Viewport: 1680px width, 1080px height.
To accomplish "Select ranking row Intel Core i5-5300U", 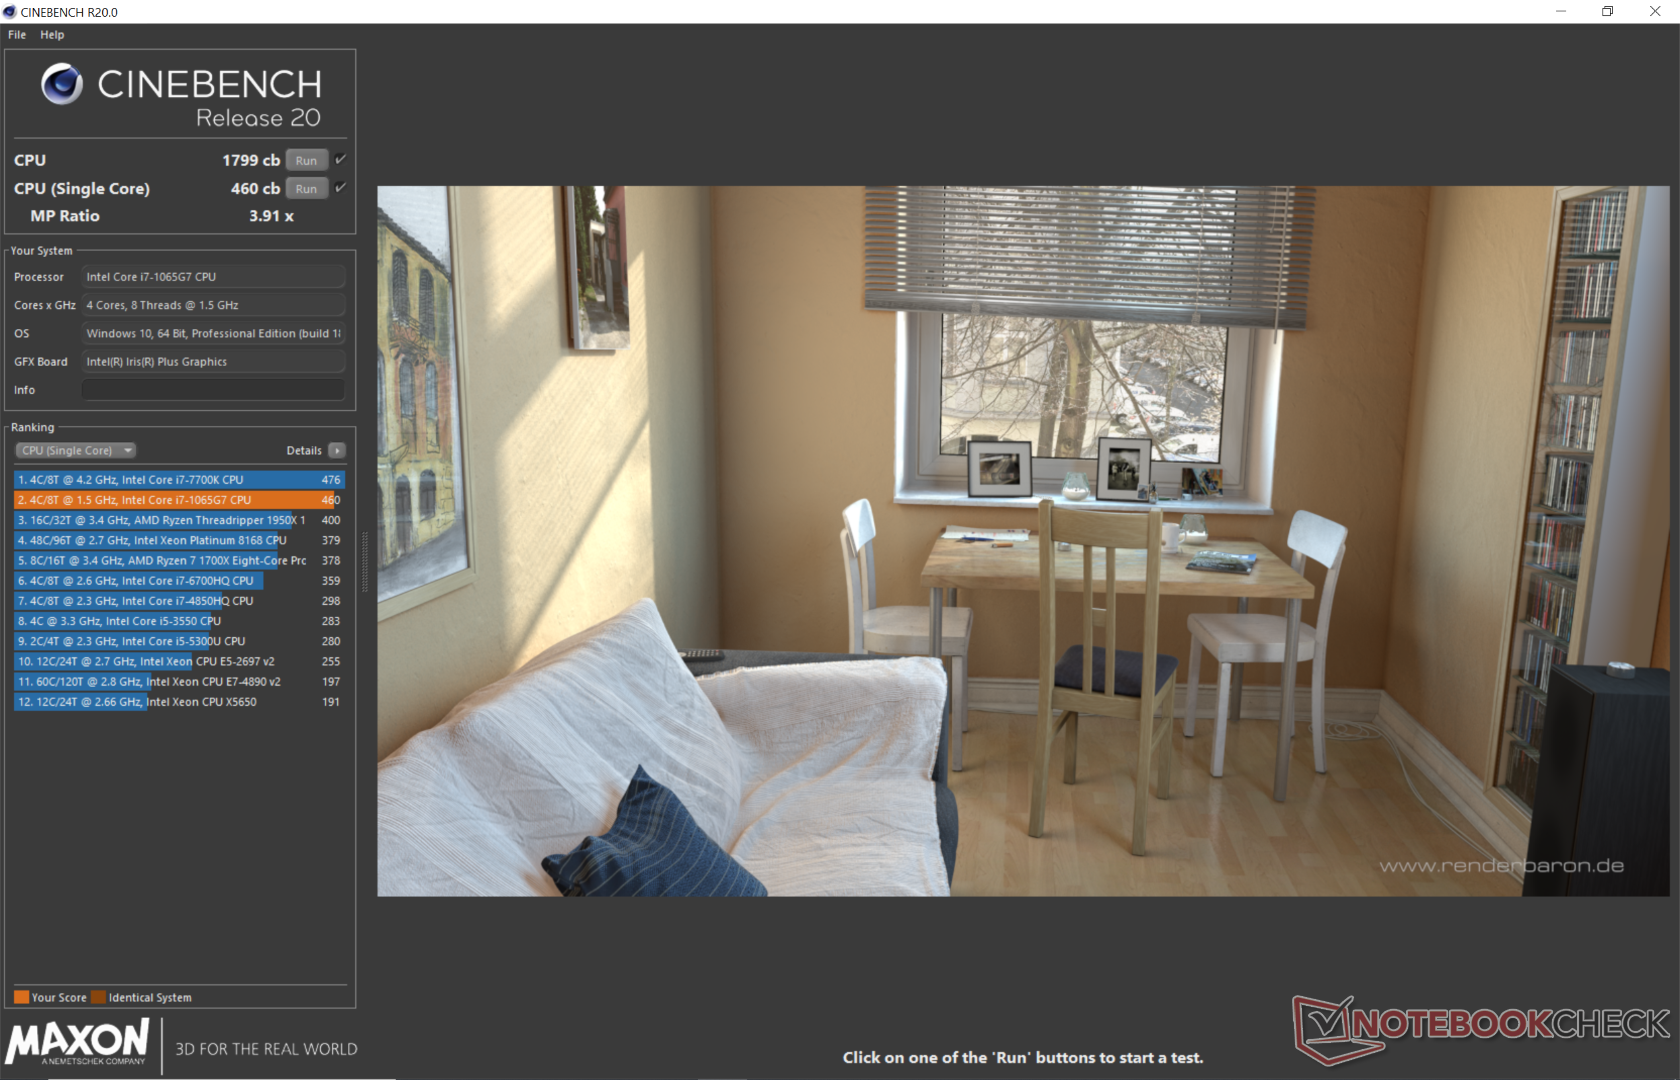I will coord(180,641).
